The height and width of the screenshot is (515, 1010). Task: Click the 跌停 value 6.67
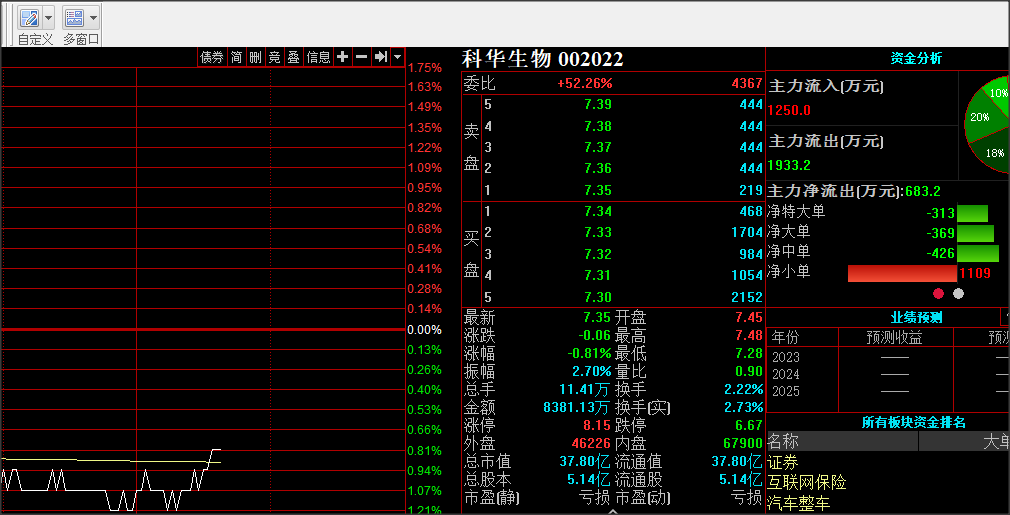(749, 426)
